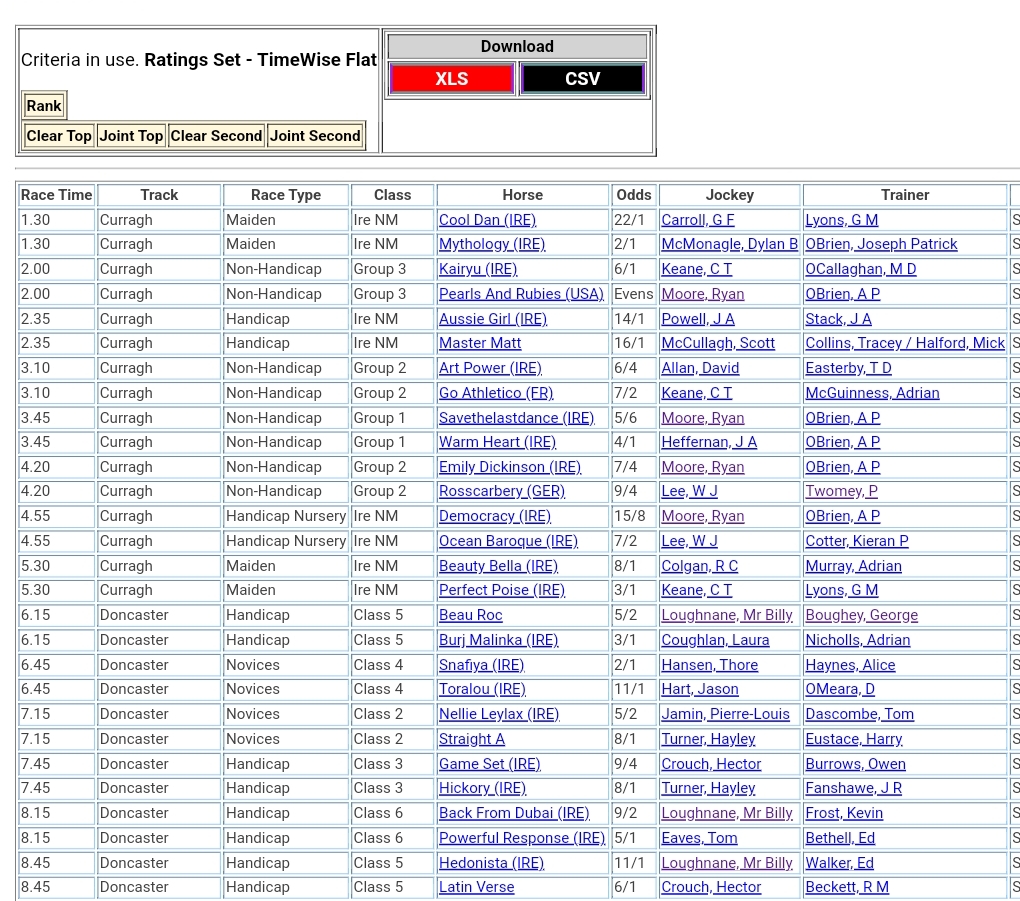Open trainer OBrien, Joseph Patrick link
Image resolution: width=1020 pixels, height=901 pixels.
[x=881, y=244]
